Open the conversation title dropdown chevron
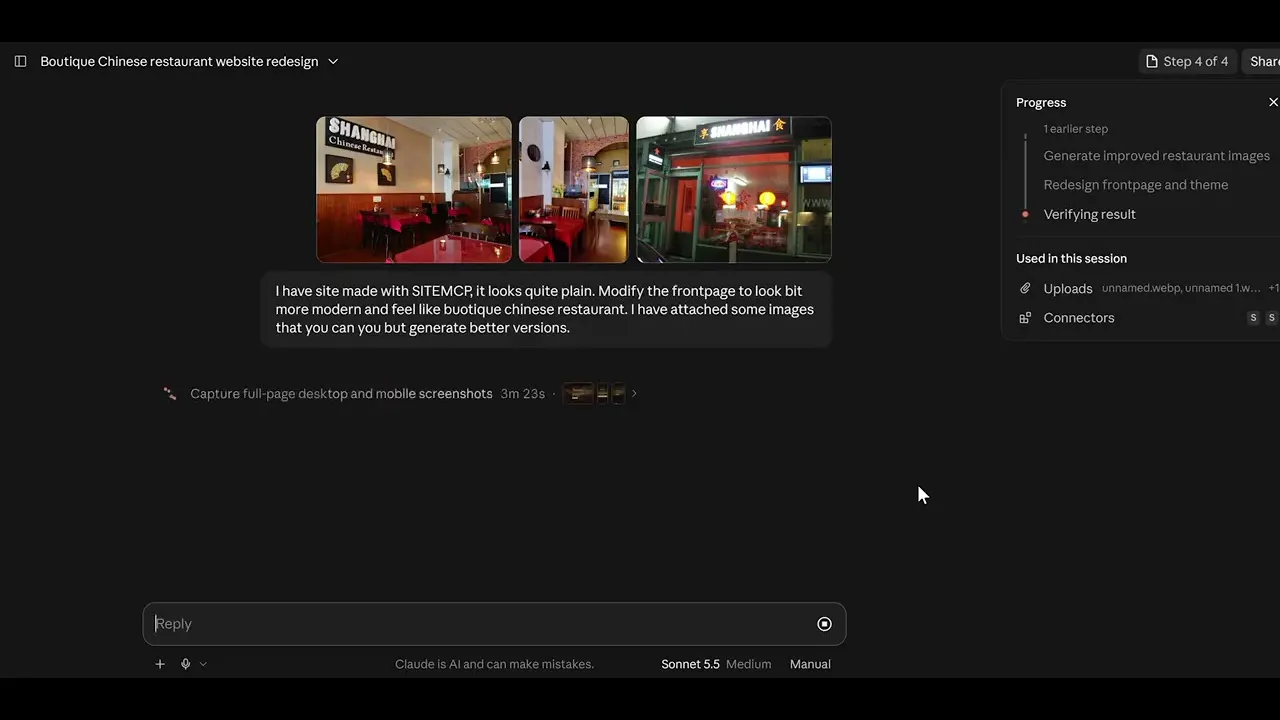The image size is (1280, 720). 333,61
